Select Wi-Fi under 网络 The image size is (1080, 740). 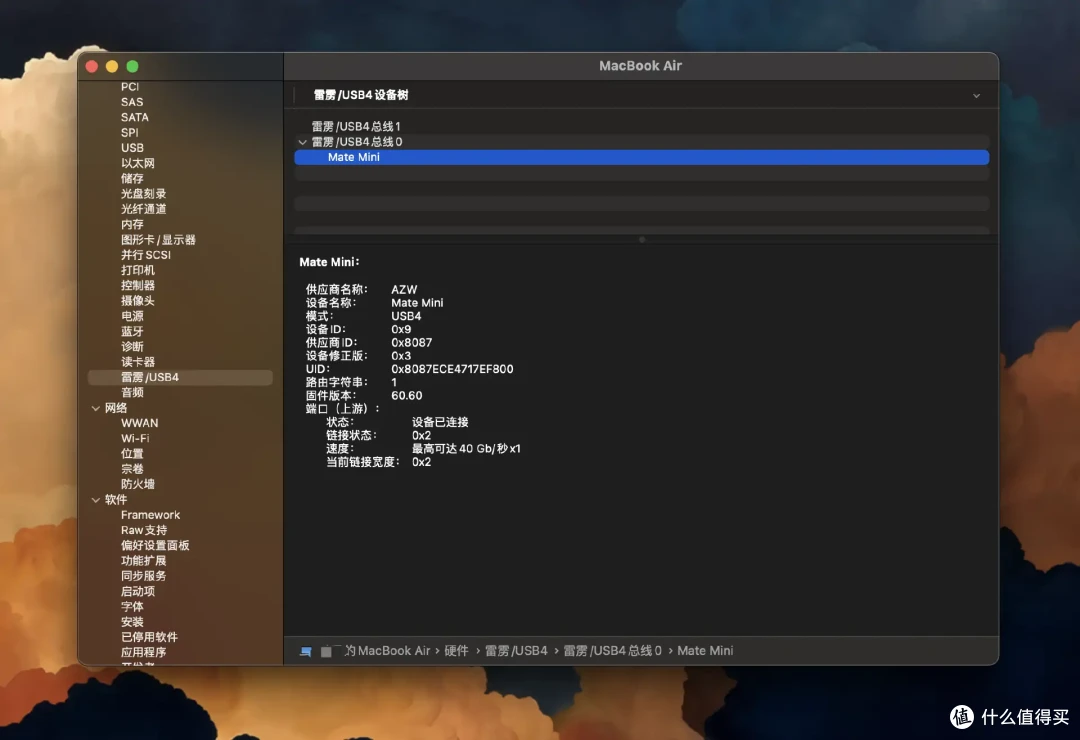tap(135, 438)
